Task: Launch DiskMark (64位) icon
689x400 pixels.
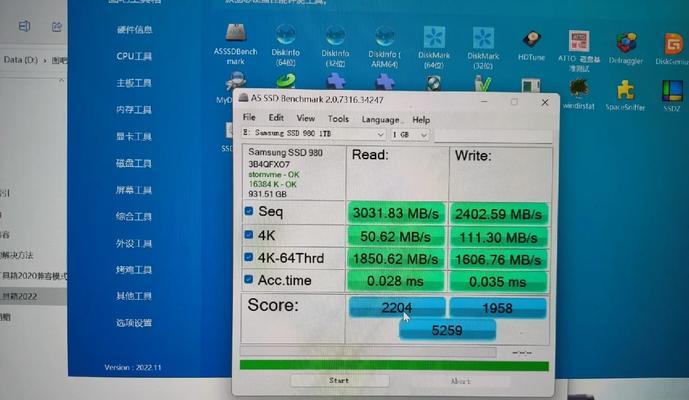Action: (434, 38)
